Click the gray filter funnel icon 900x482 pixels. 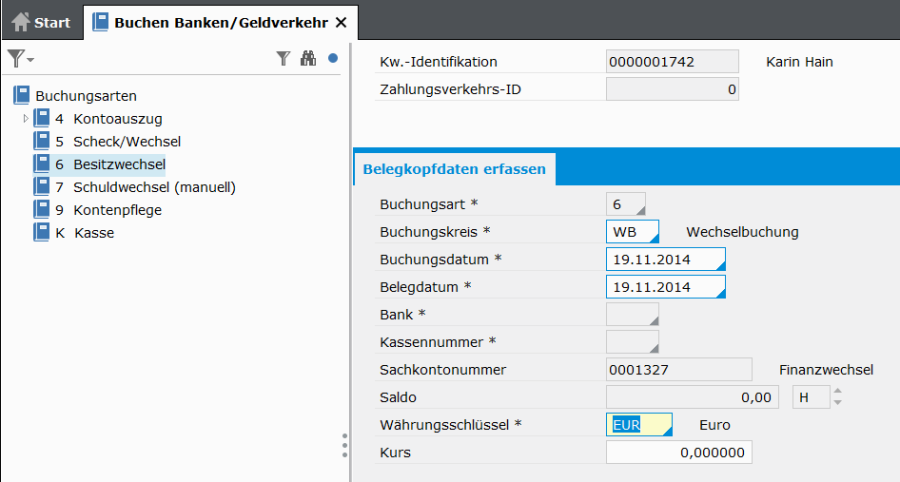click(x=283, y=59)
